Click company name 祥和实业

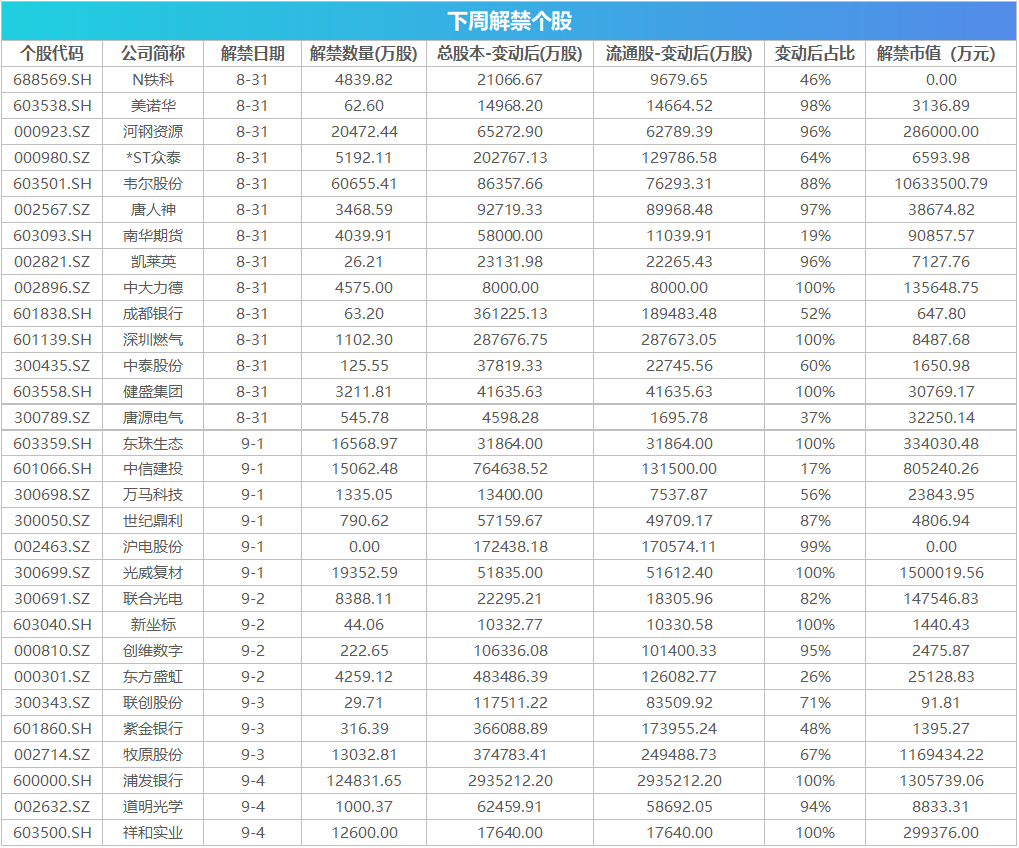click(153, 833)
